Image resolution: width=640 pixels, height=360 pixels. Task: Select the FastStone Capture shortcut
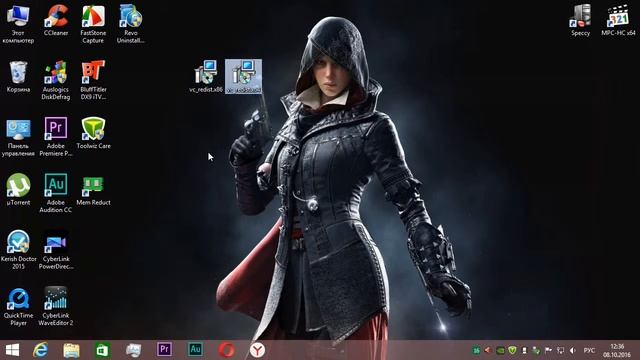coord(93,23)
